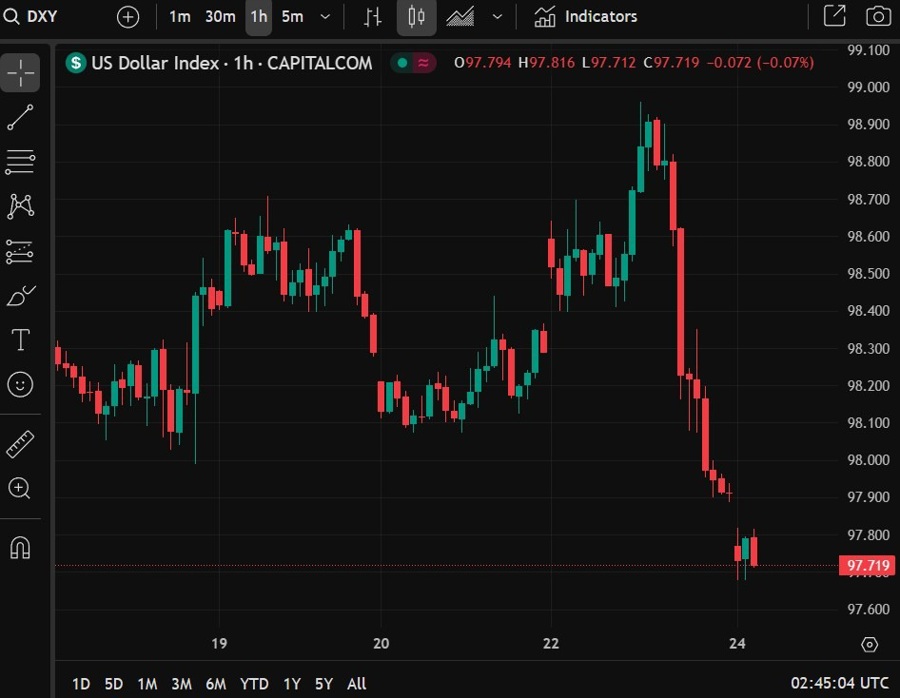Open the scale settings gear

[868, 645]
